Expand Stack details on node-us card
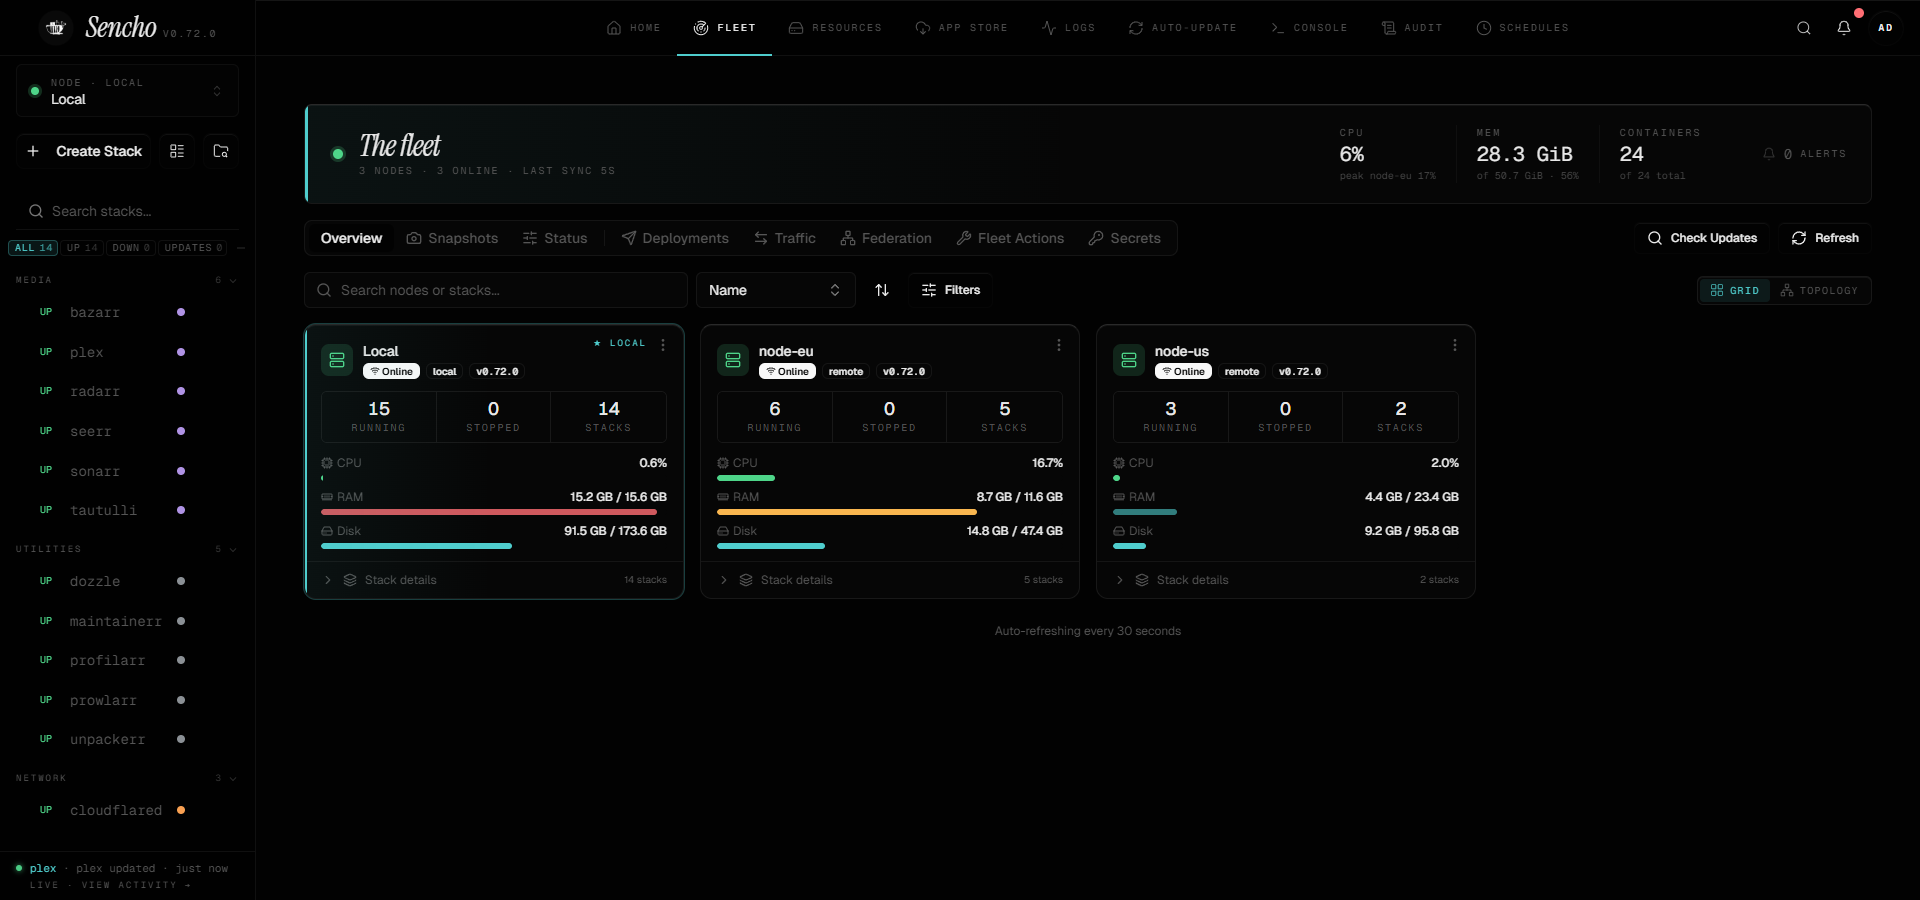The height and width of the screenshot is (900, 1920). (x=1286, y=580)
